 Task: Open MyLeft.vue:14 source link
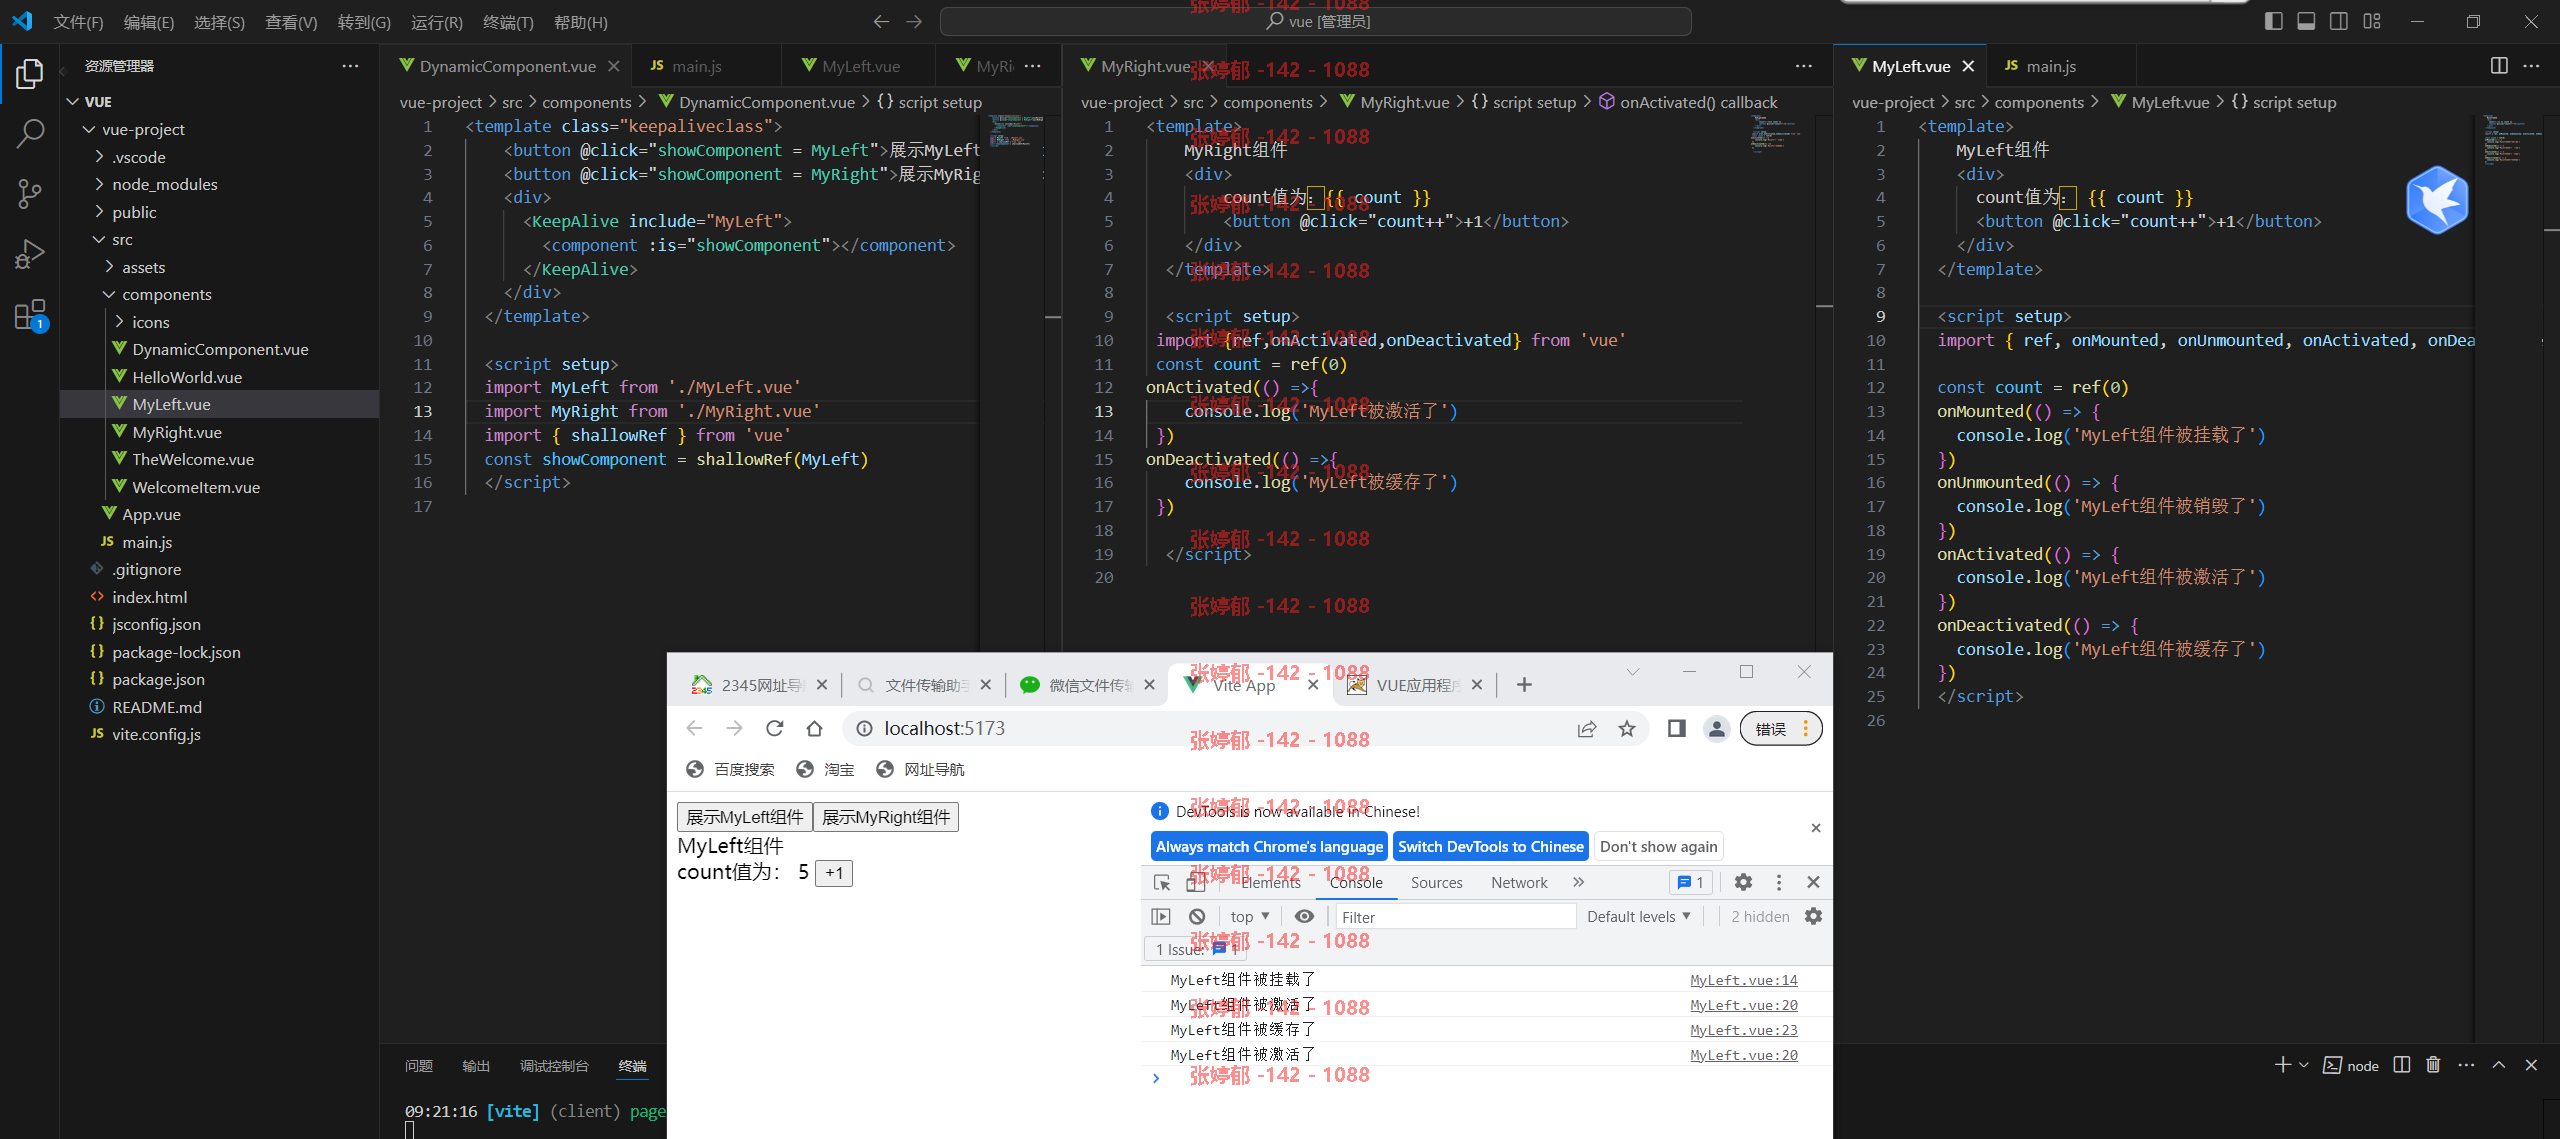[1744, 980]
